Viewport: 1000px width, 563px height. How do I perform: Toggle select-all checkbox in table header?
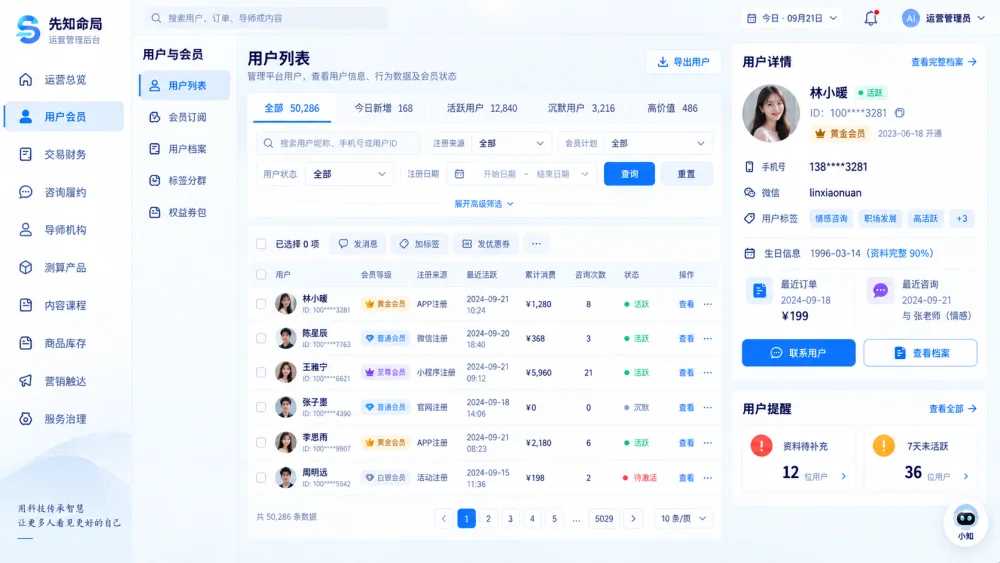click(x=261, y=275)
